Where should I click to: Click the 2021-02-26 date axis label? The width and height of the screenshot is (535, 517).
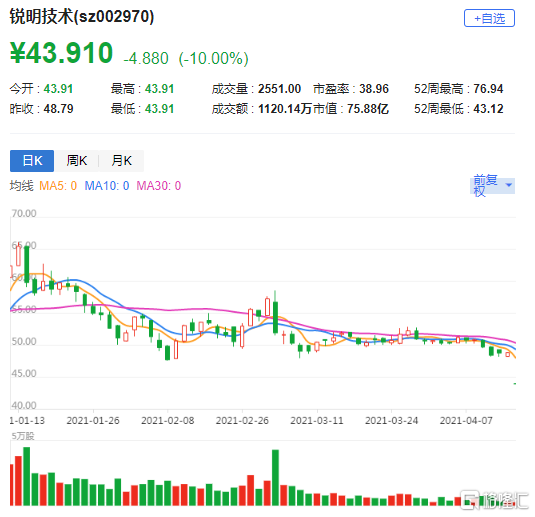pos(242,420)
